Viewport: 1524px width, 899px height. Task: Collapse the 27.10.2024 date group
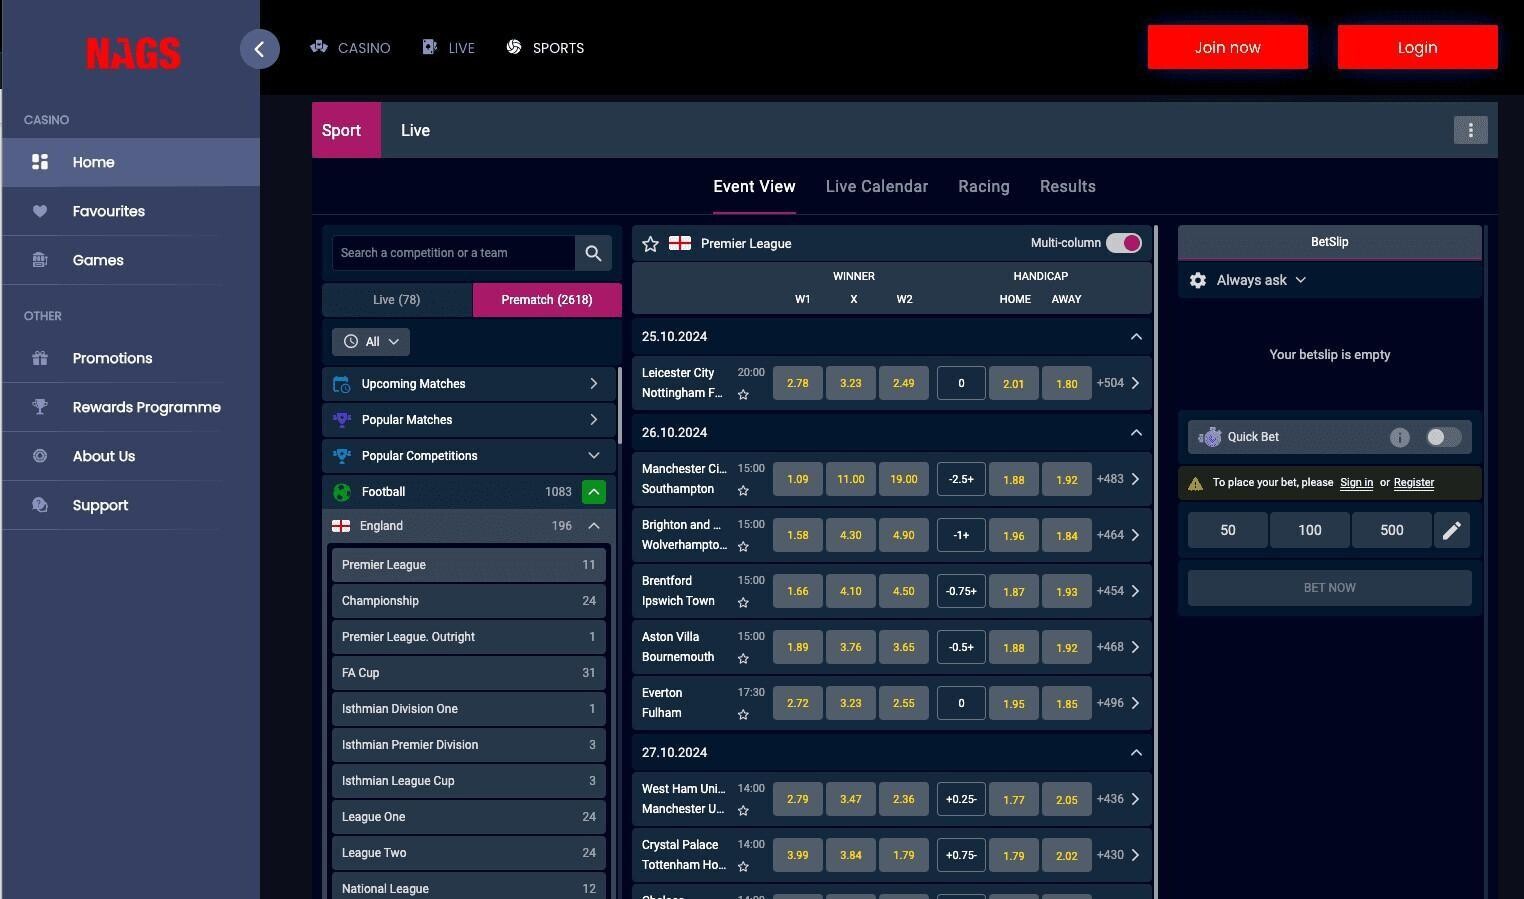tap(1136, 753)
